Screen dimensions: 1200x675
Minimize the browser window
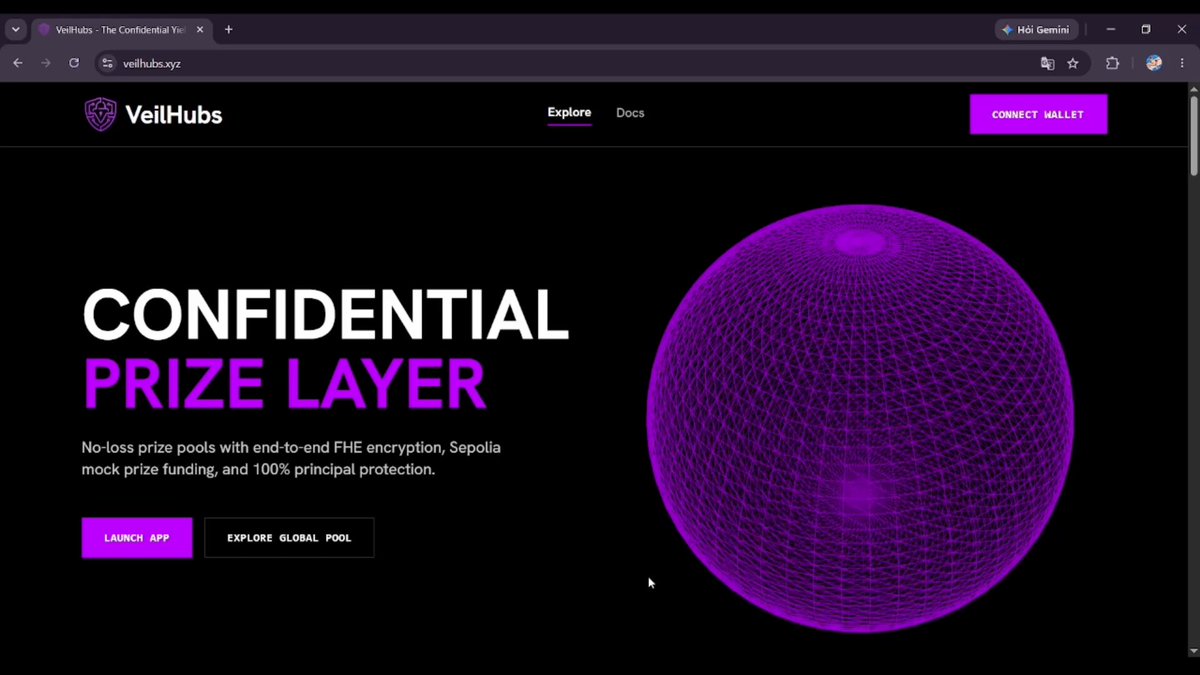pyautogui.click(x=1111, y=30)
